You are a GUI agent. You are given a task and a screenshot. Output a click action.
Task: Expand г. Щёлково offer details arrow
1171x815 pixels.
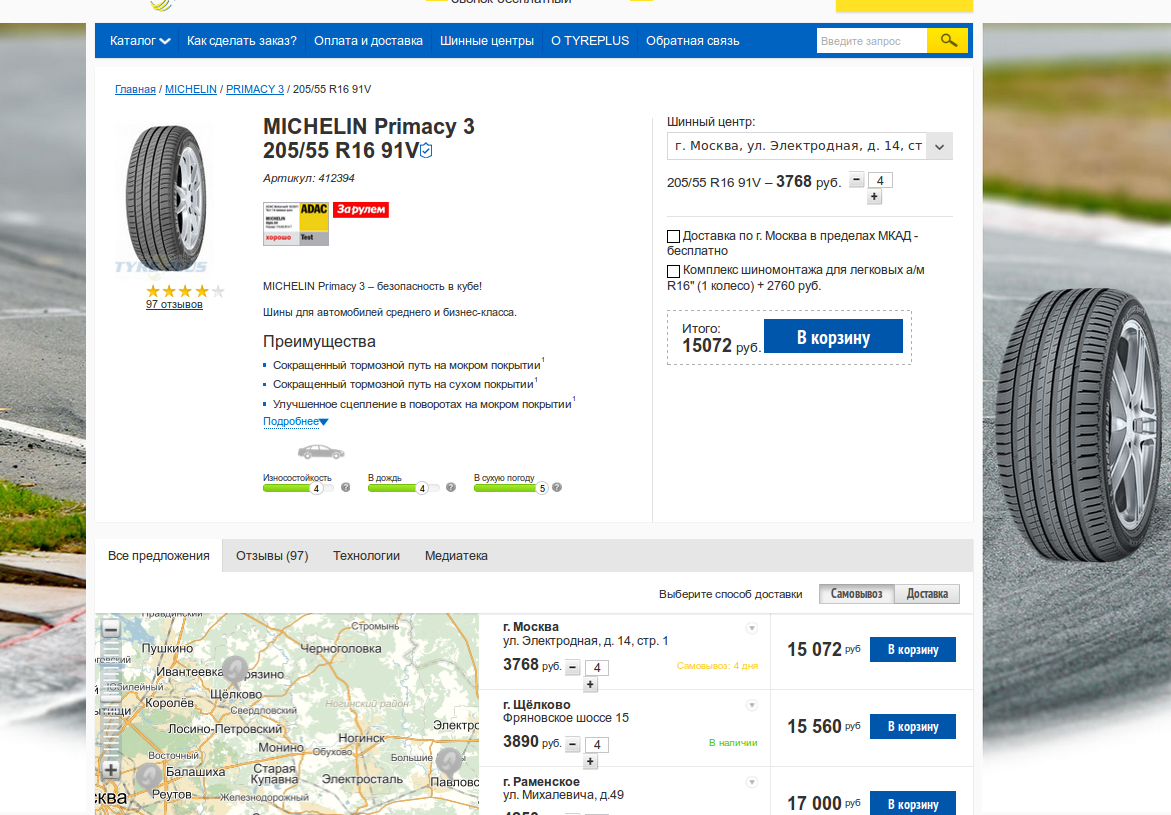point(752,705)
